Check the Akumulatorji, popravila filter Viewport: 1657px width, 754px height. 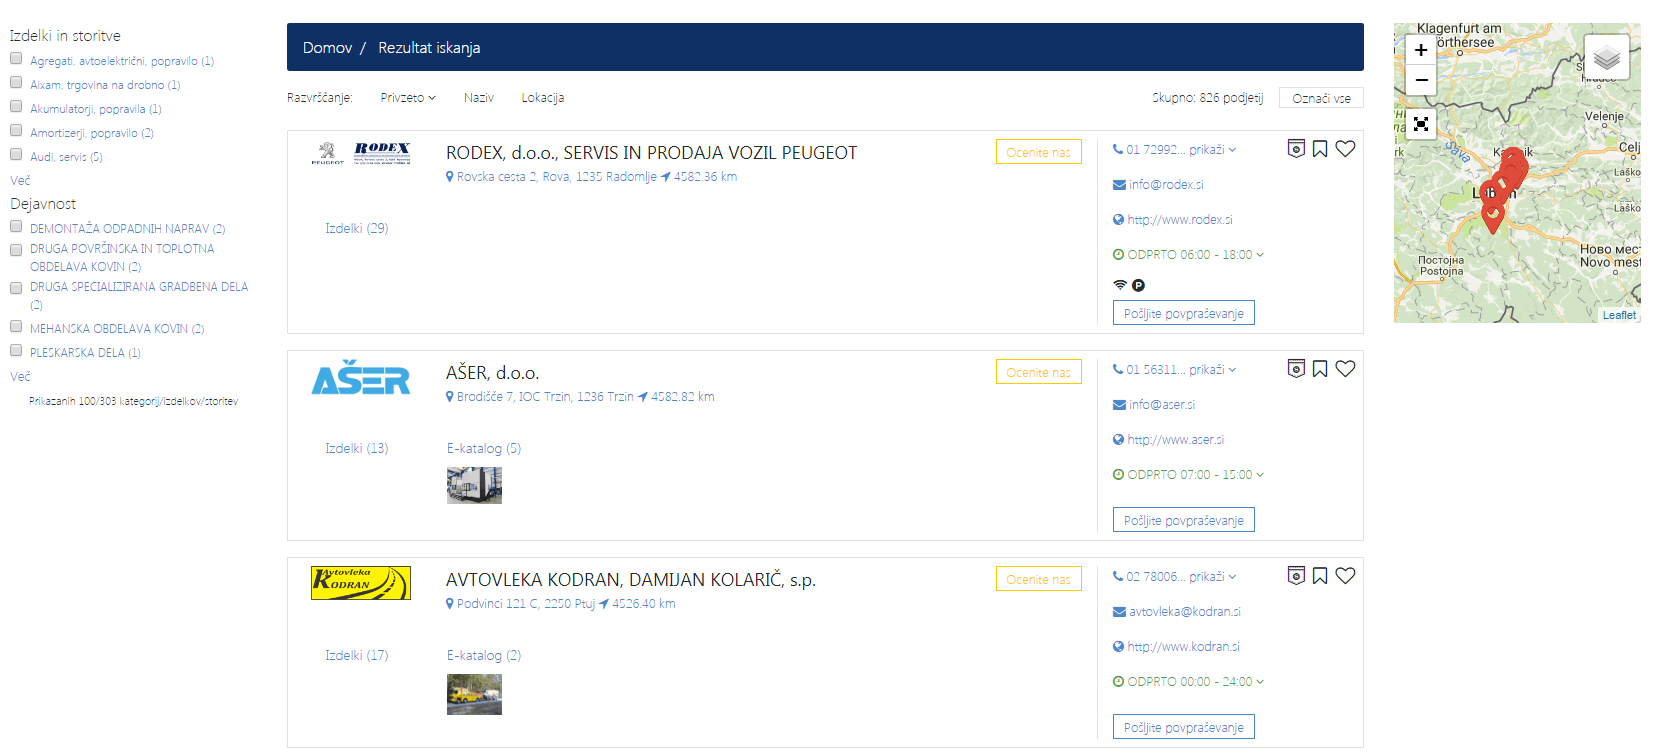[16, 107]
